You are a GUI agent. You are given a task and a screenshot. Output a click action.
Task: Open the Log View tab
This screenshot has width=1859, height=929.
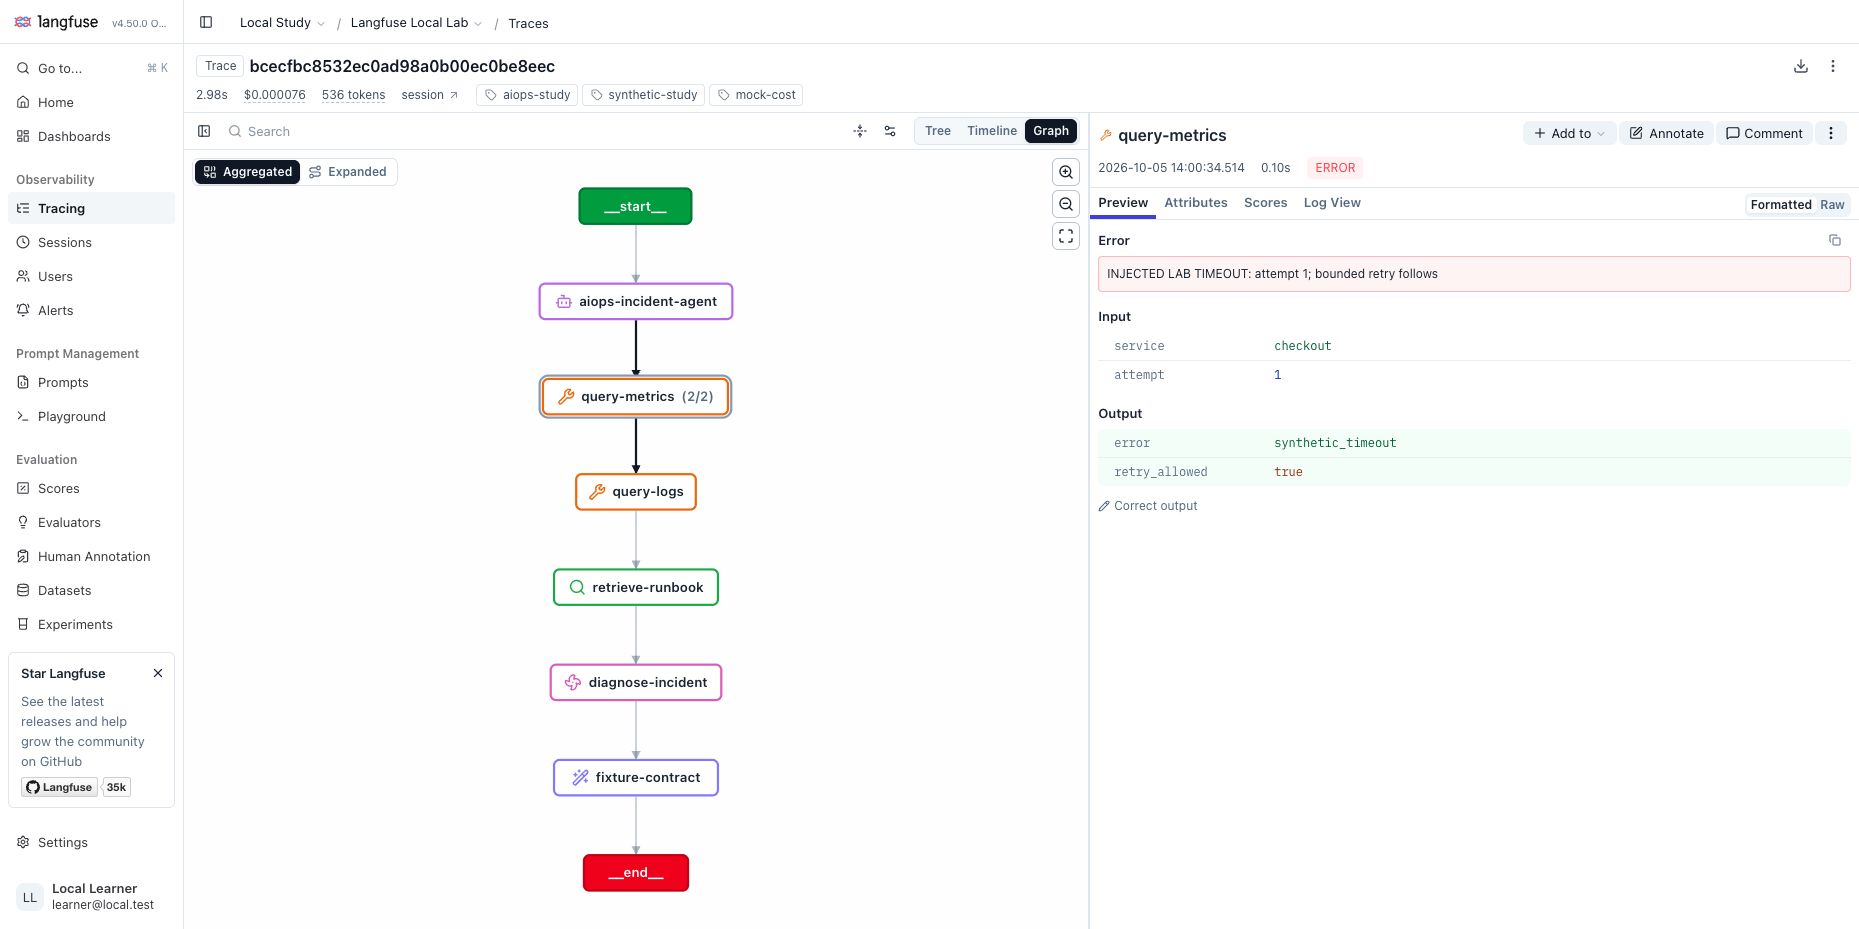point(1332,203)
